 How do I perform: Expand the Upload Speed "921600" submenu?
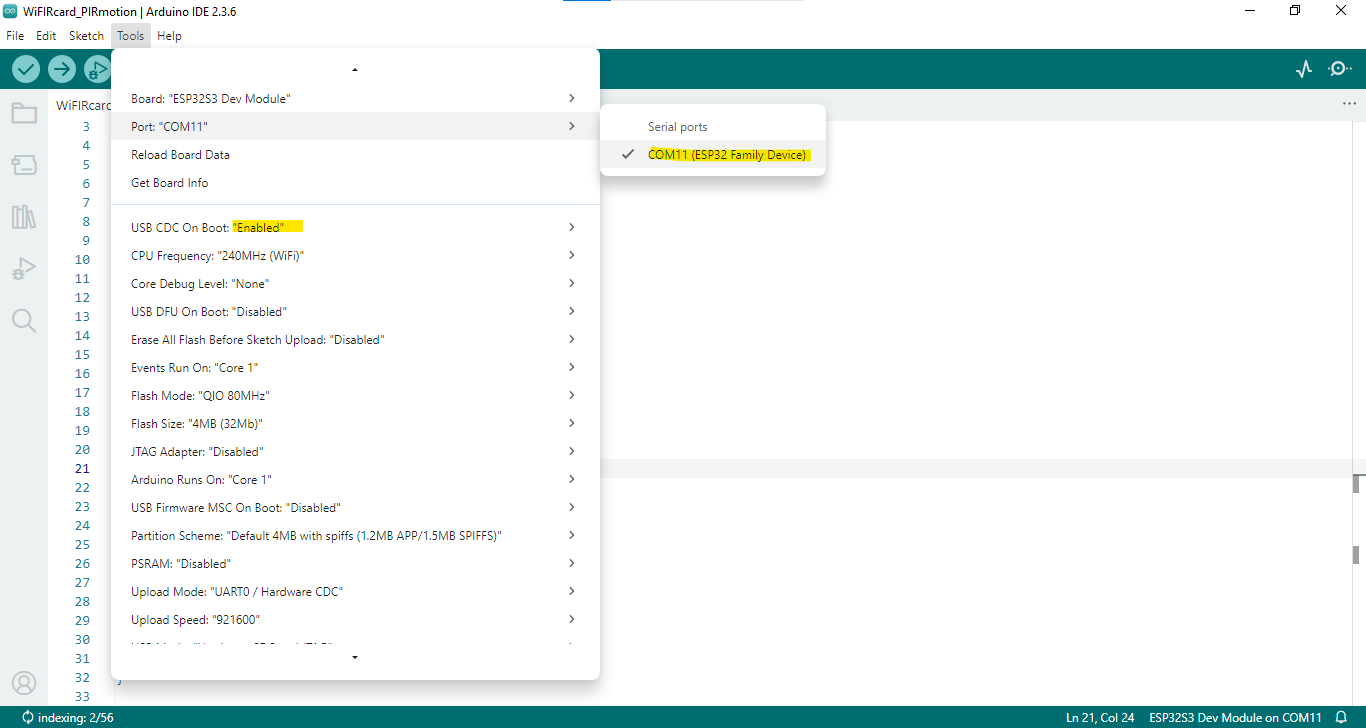[355, 619]
